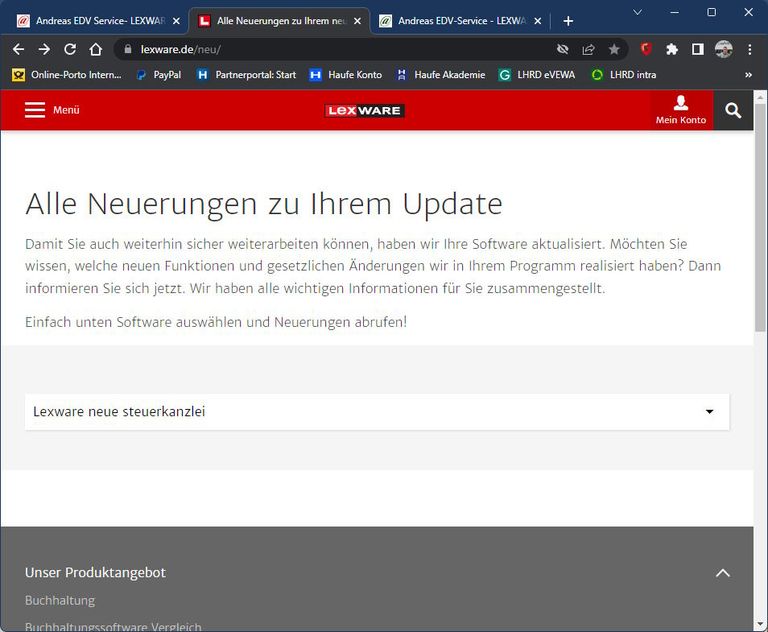This screenshot has width=768, height=632.
Task: Click the padlock site info icon
Action: 128,49
